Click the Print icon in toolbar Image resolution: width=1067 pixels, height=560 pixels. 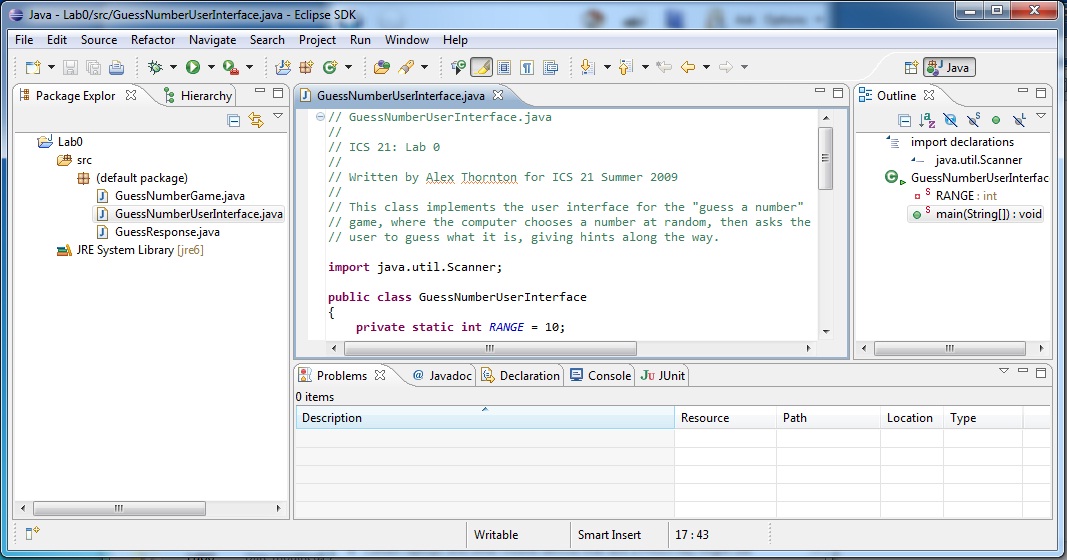[116, 67]
